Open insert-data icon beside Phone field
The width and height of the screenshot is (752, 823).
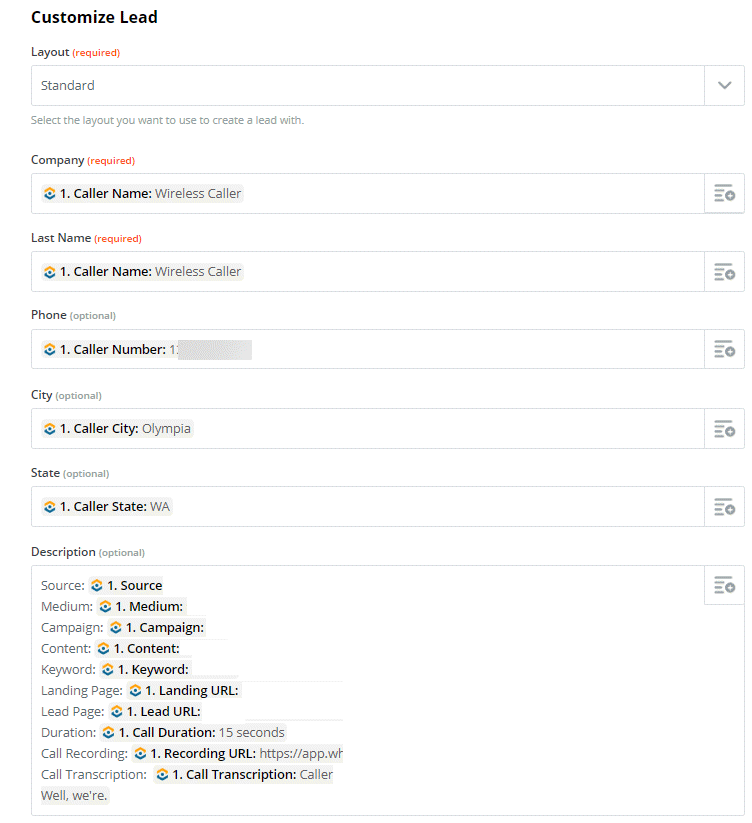point(724,350)
